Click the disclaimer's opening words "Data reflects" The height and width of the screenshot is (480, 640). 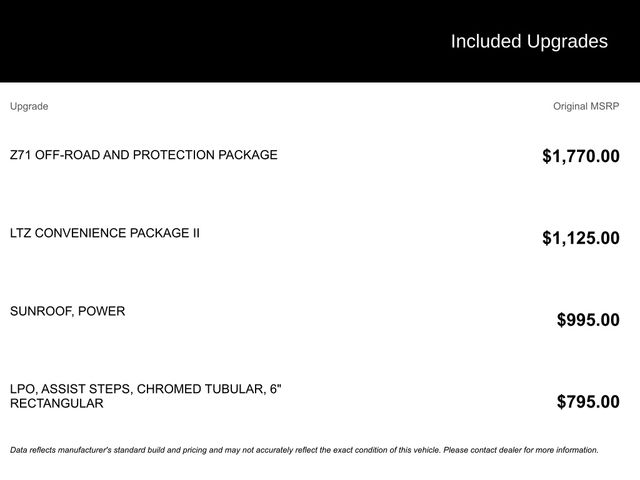coord(35,450)
